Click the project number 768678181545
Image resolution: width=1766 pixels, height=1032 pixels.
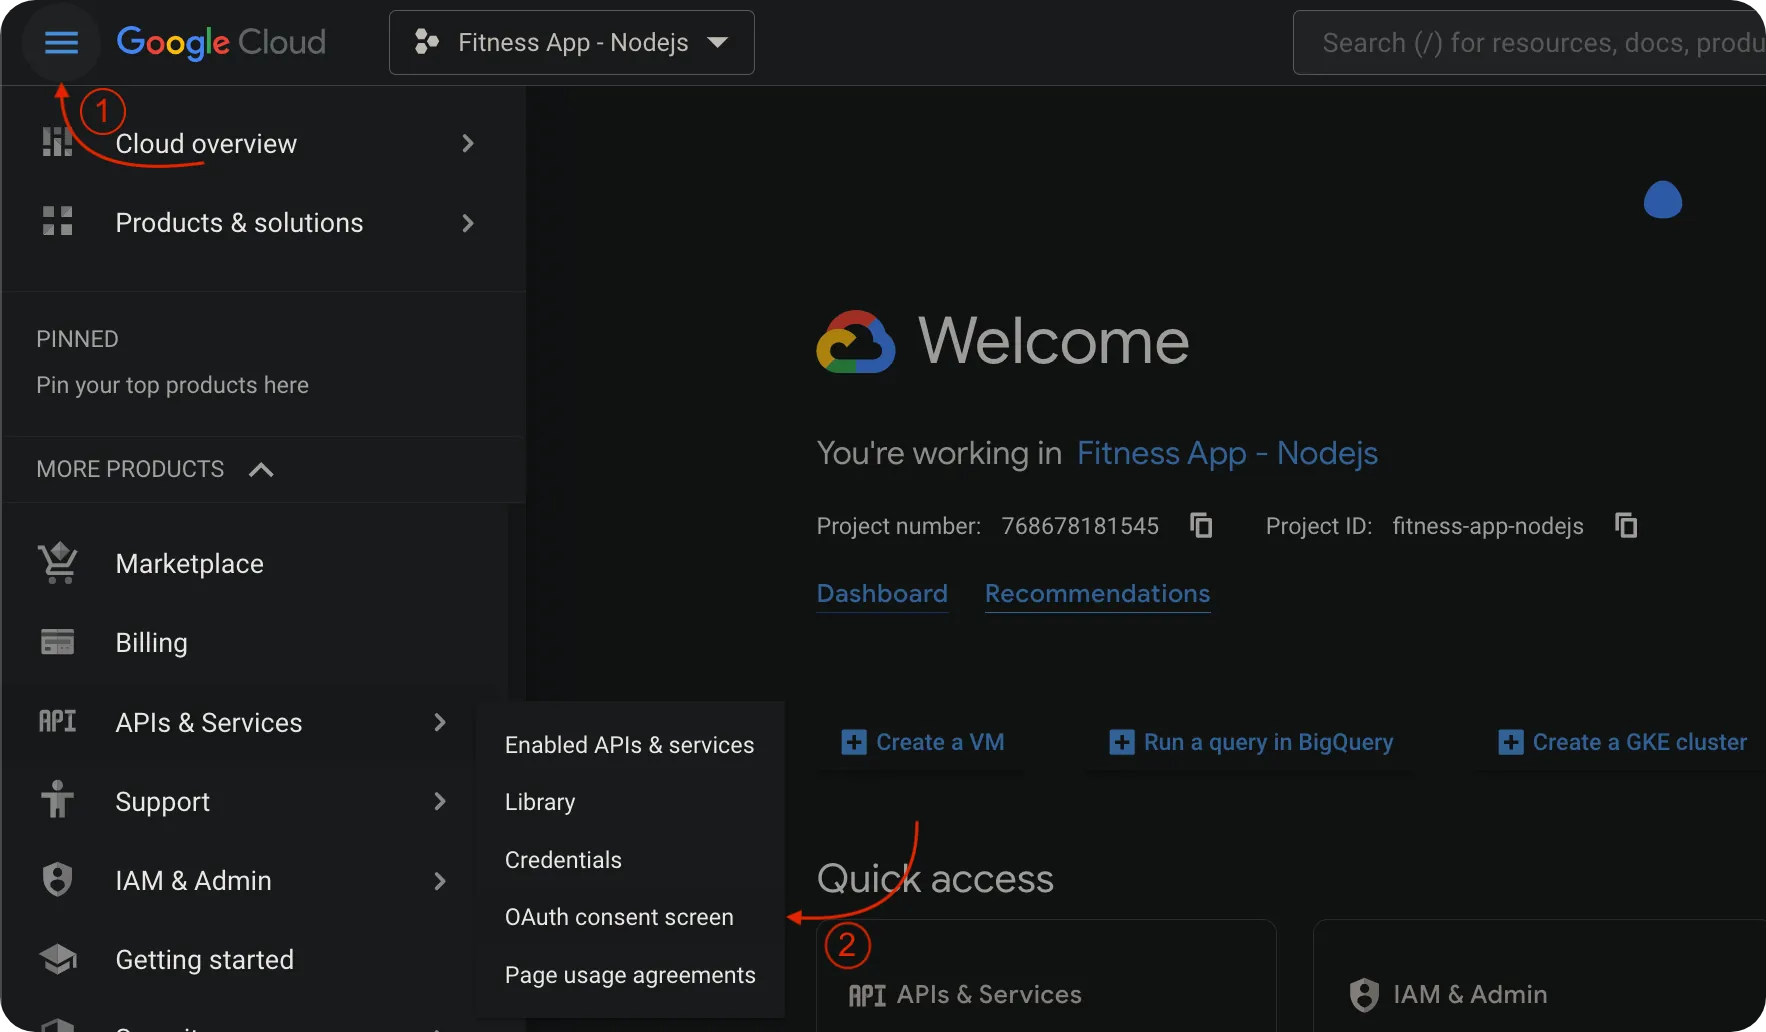[x=1080, y=526]
